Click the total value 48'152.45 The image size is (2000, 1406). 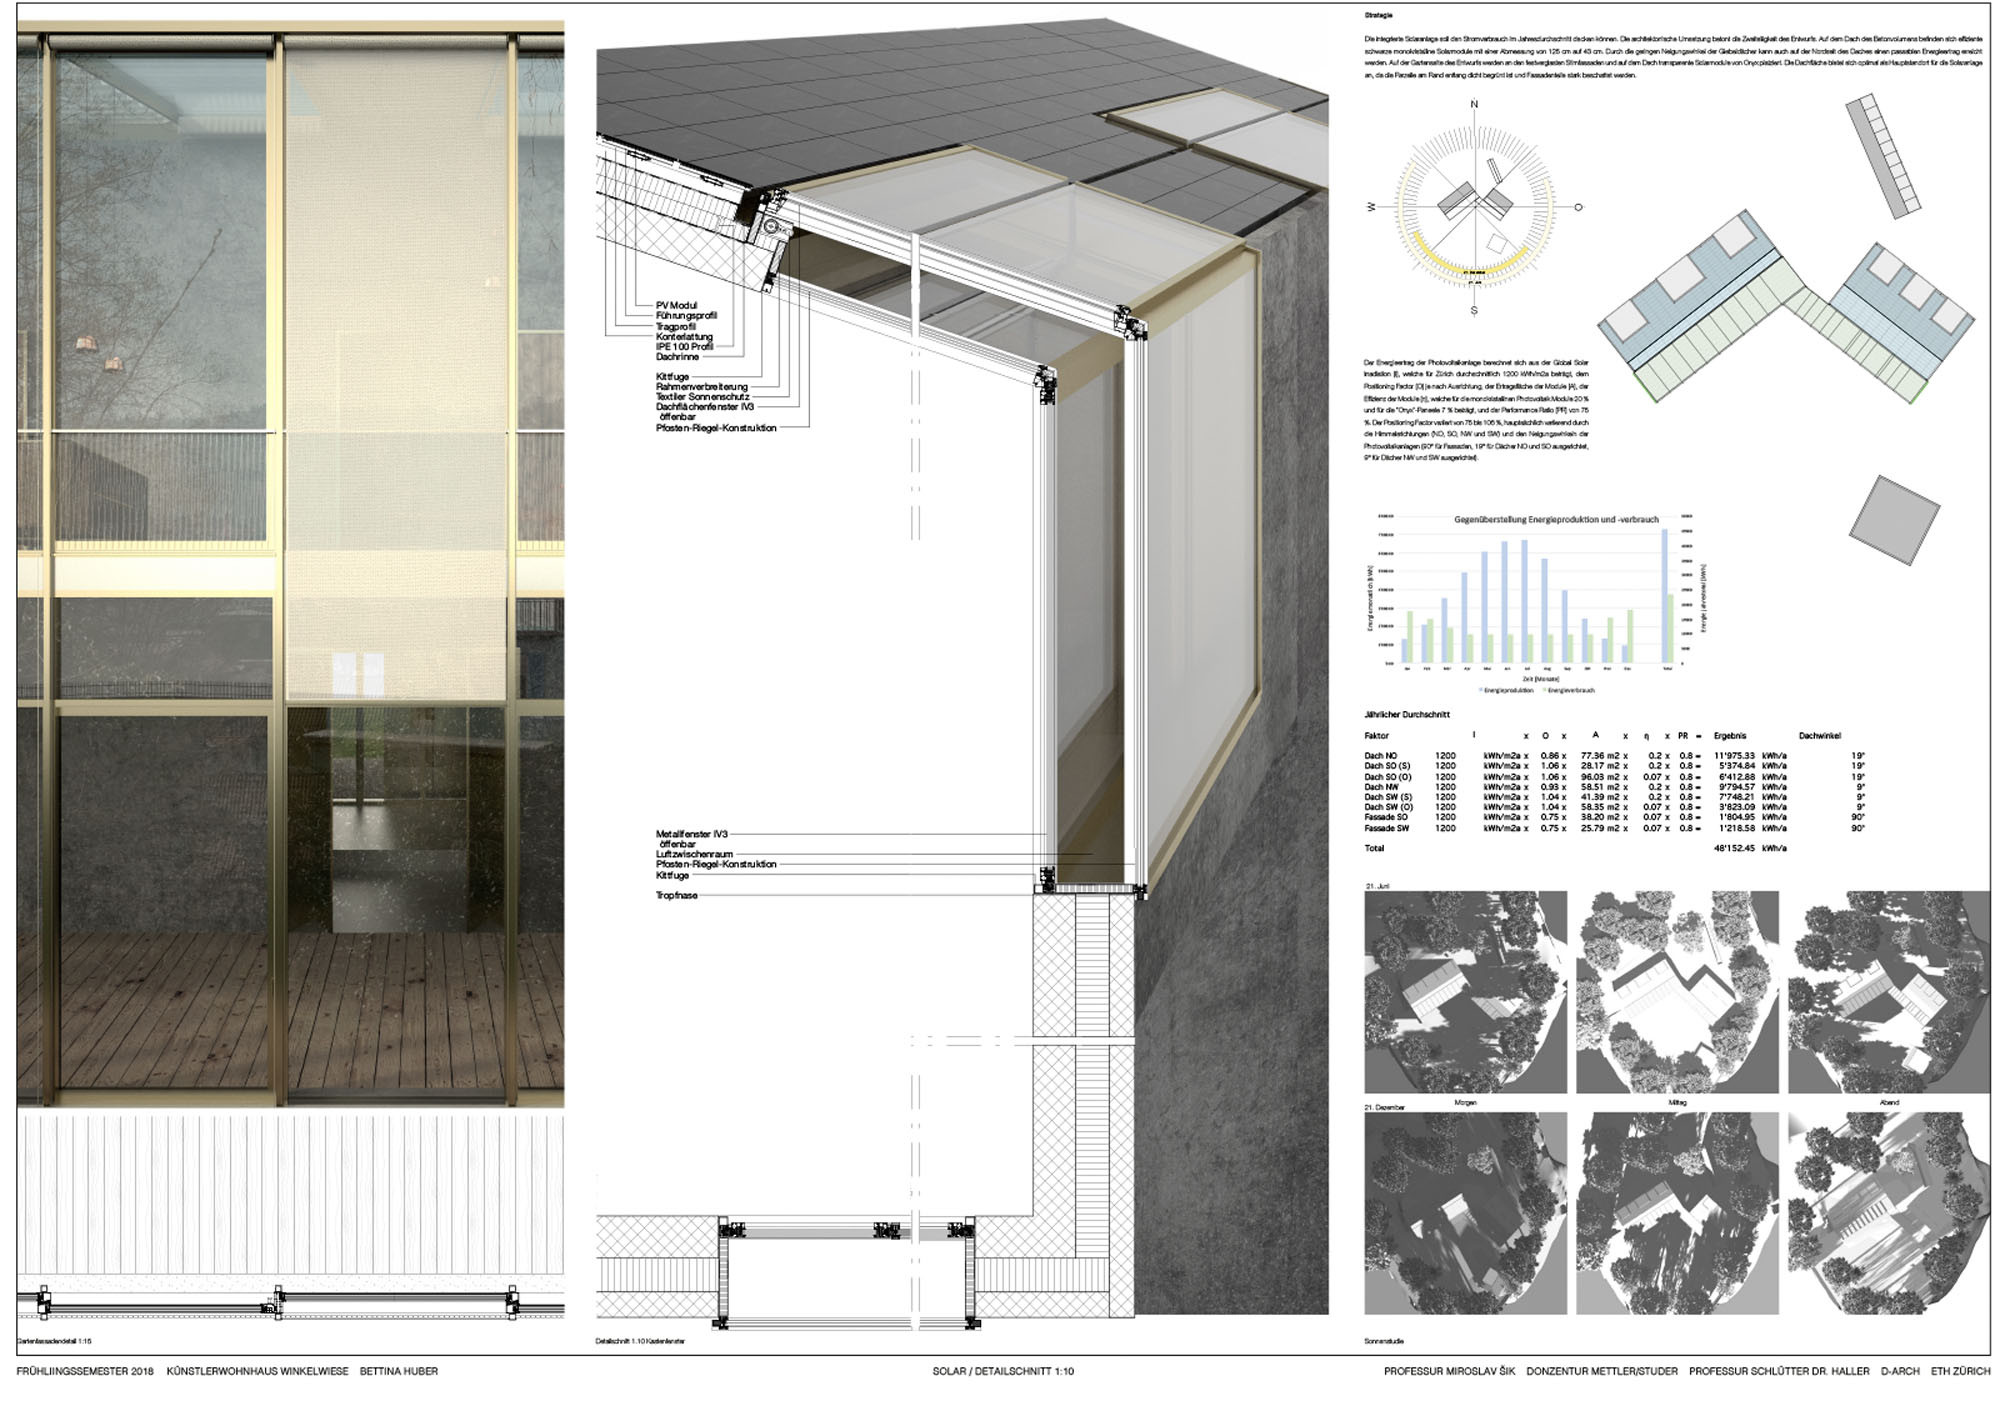pyautogui.click(x=1734, y=848)
